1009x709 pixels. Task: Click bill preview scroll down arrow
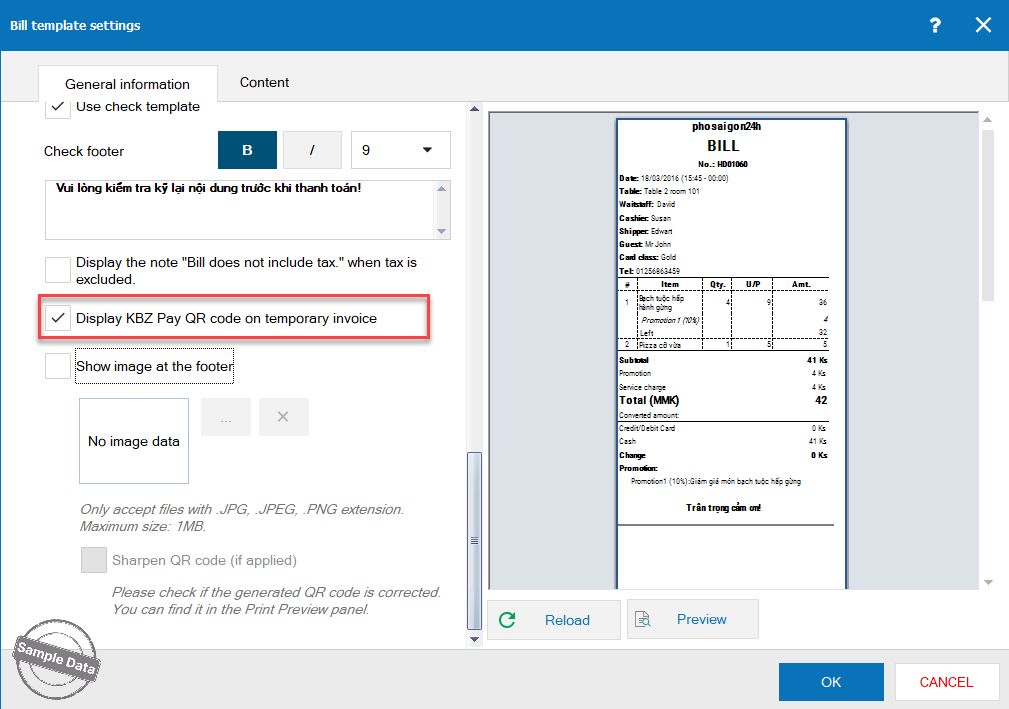(988, 582)
